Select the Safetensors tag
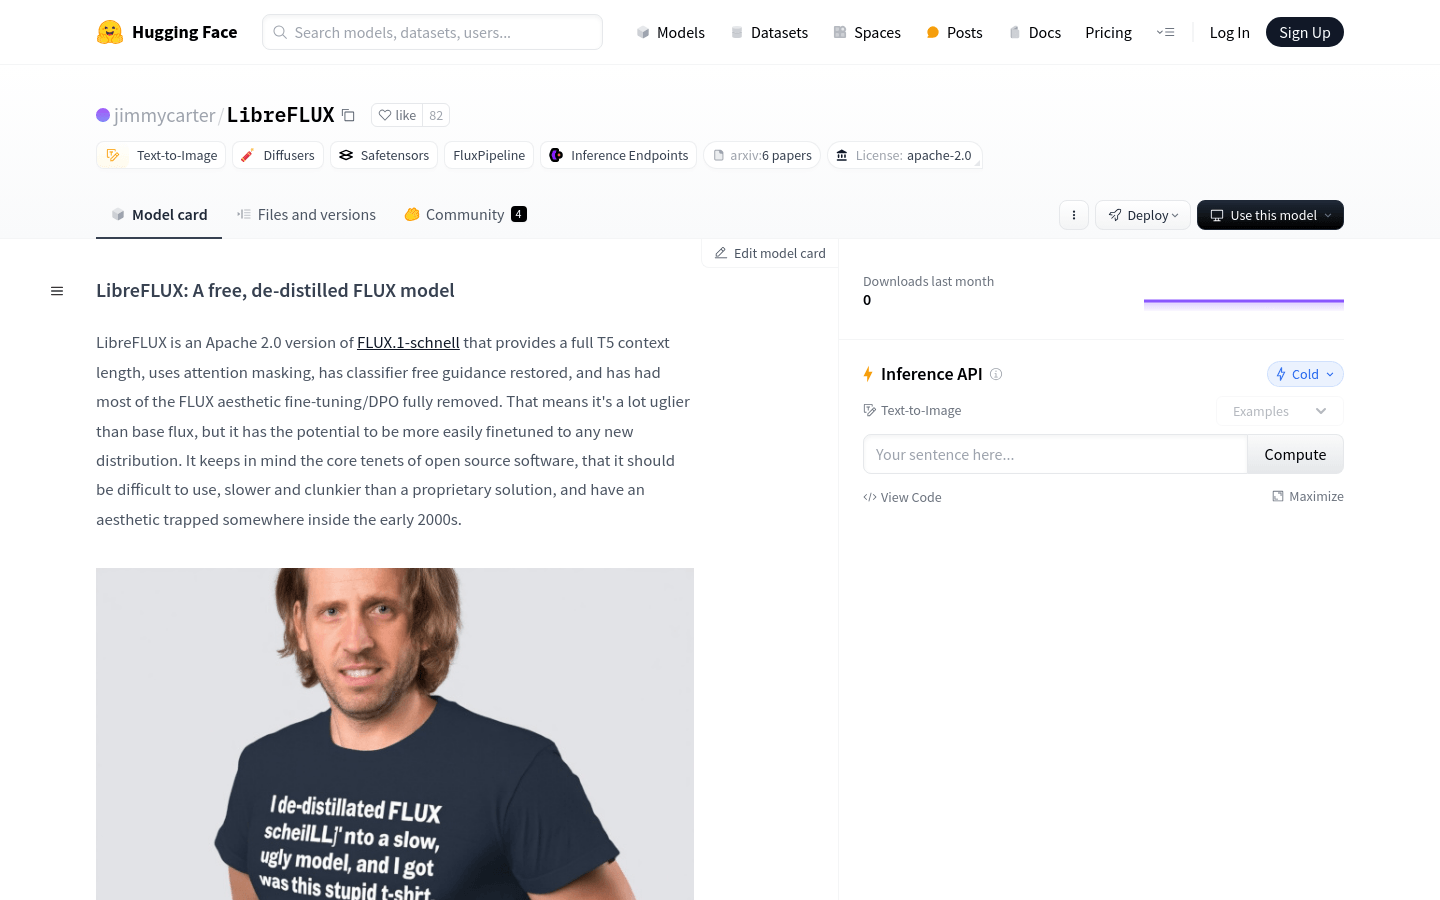 (384, 155)
